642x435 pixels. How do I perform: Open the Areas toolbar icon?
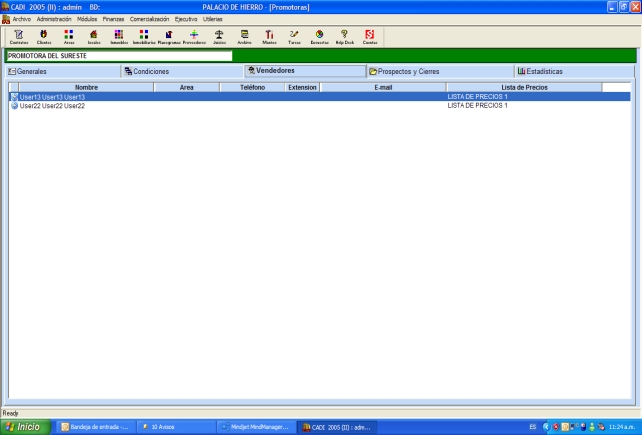(x=69, y=37)
